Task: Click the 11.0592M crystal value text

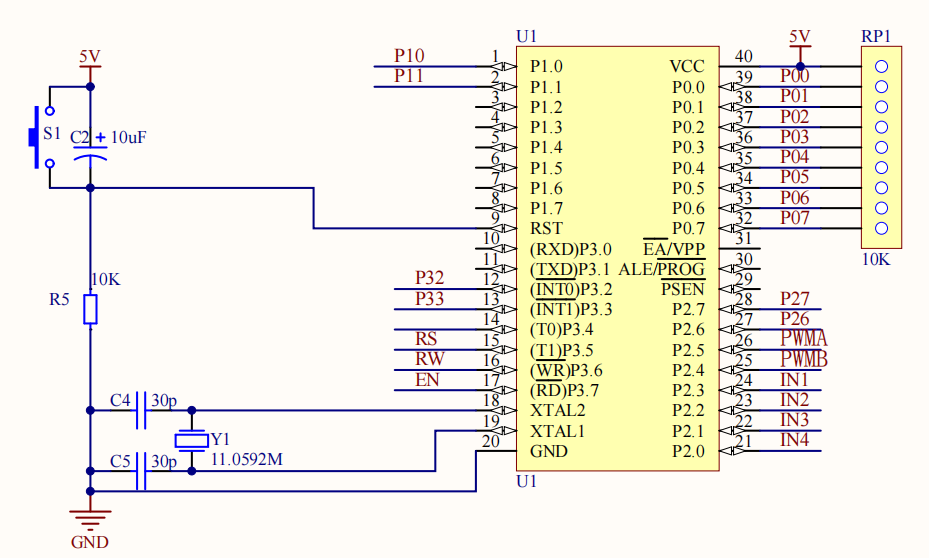Action: (x=246, y=459)
